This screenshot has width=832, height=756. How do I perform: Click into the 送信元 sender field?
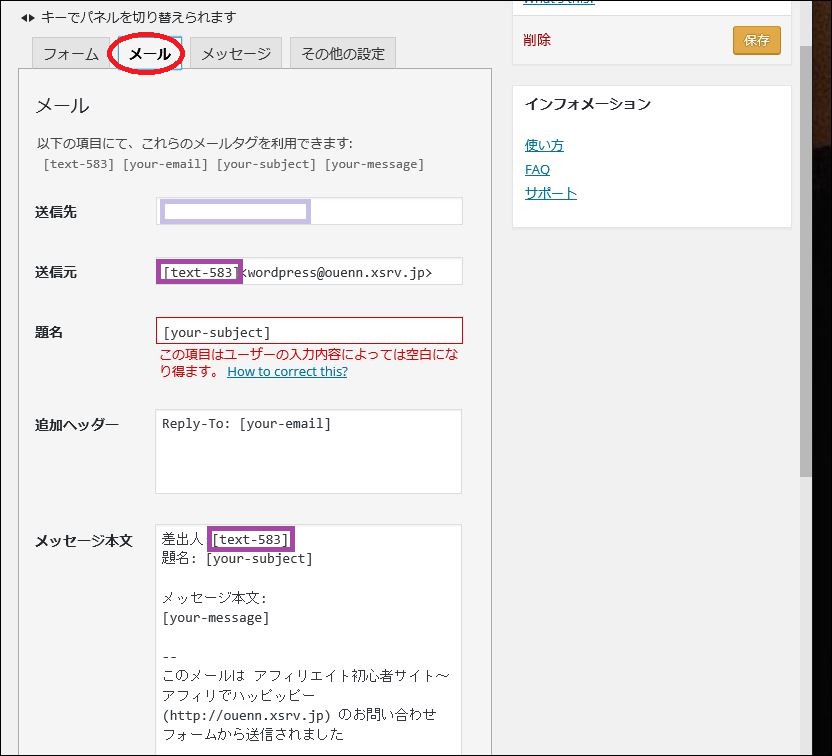point(309,271)
